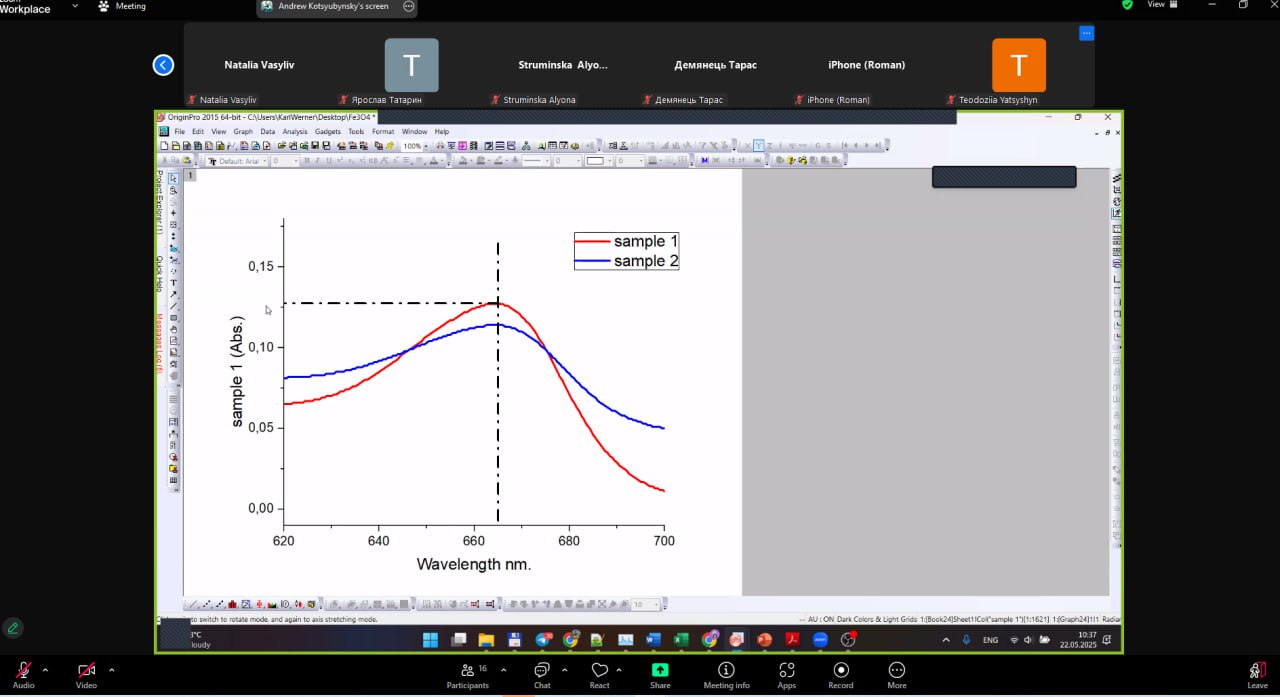Click the Adobe Acrobat icon in taskbar

792,640
